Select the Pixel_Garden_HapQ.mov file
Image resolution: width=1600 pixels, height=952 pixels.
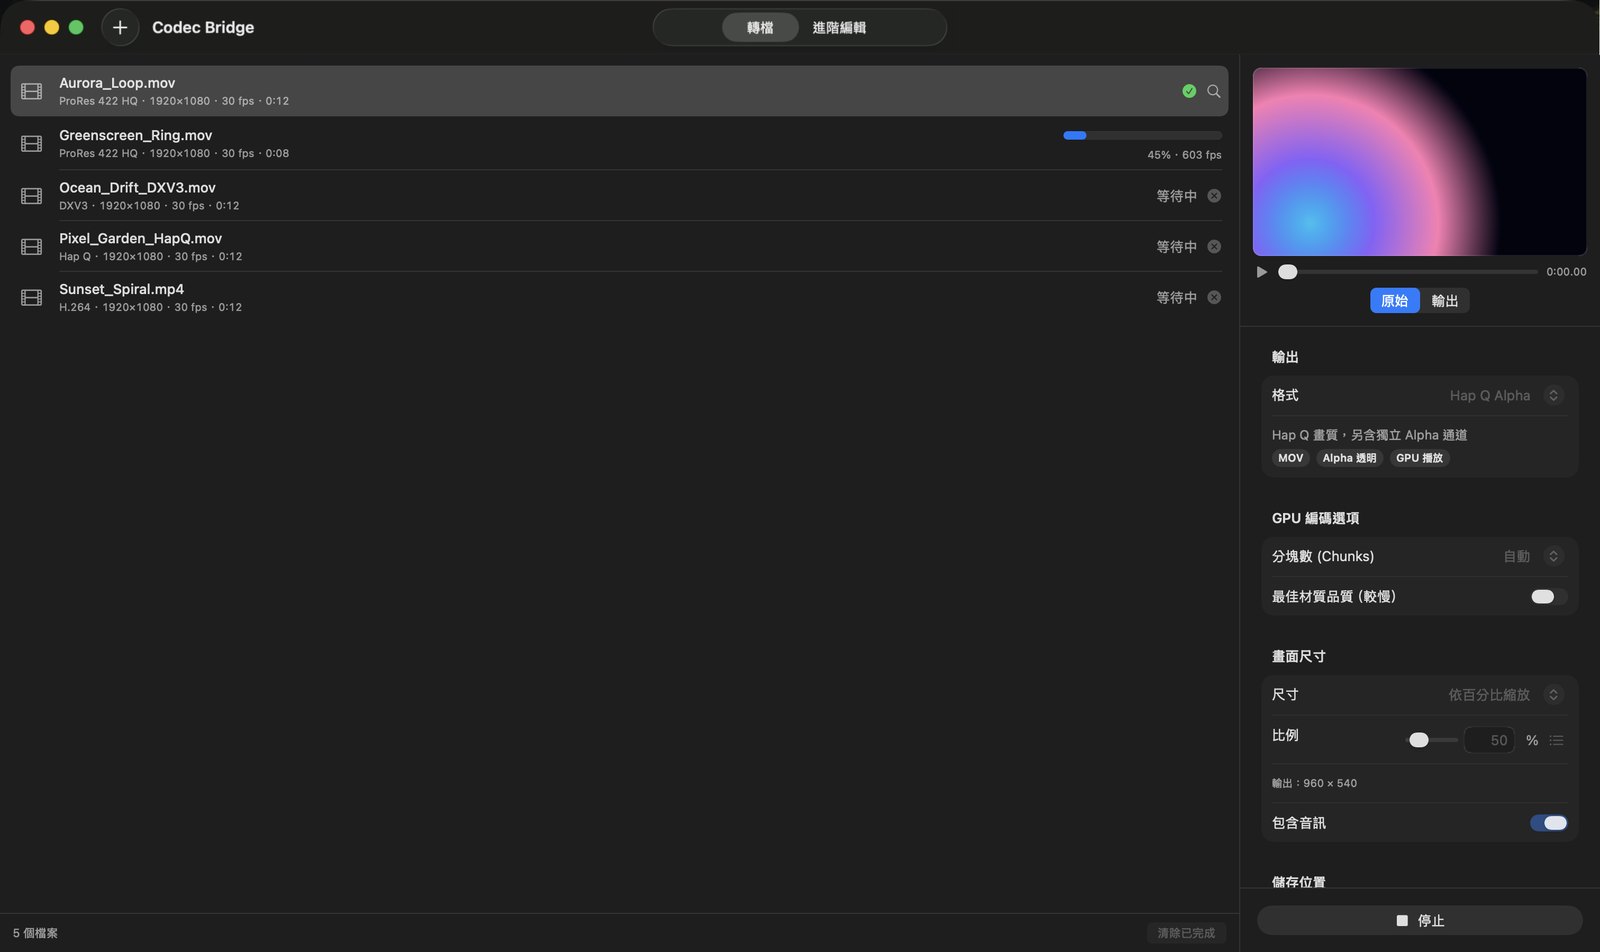tap(619, 247)
